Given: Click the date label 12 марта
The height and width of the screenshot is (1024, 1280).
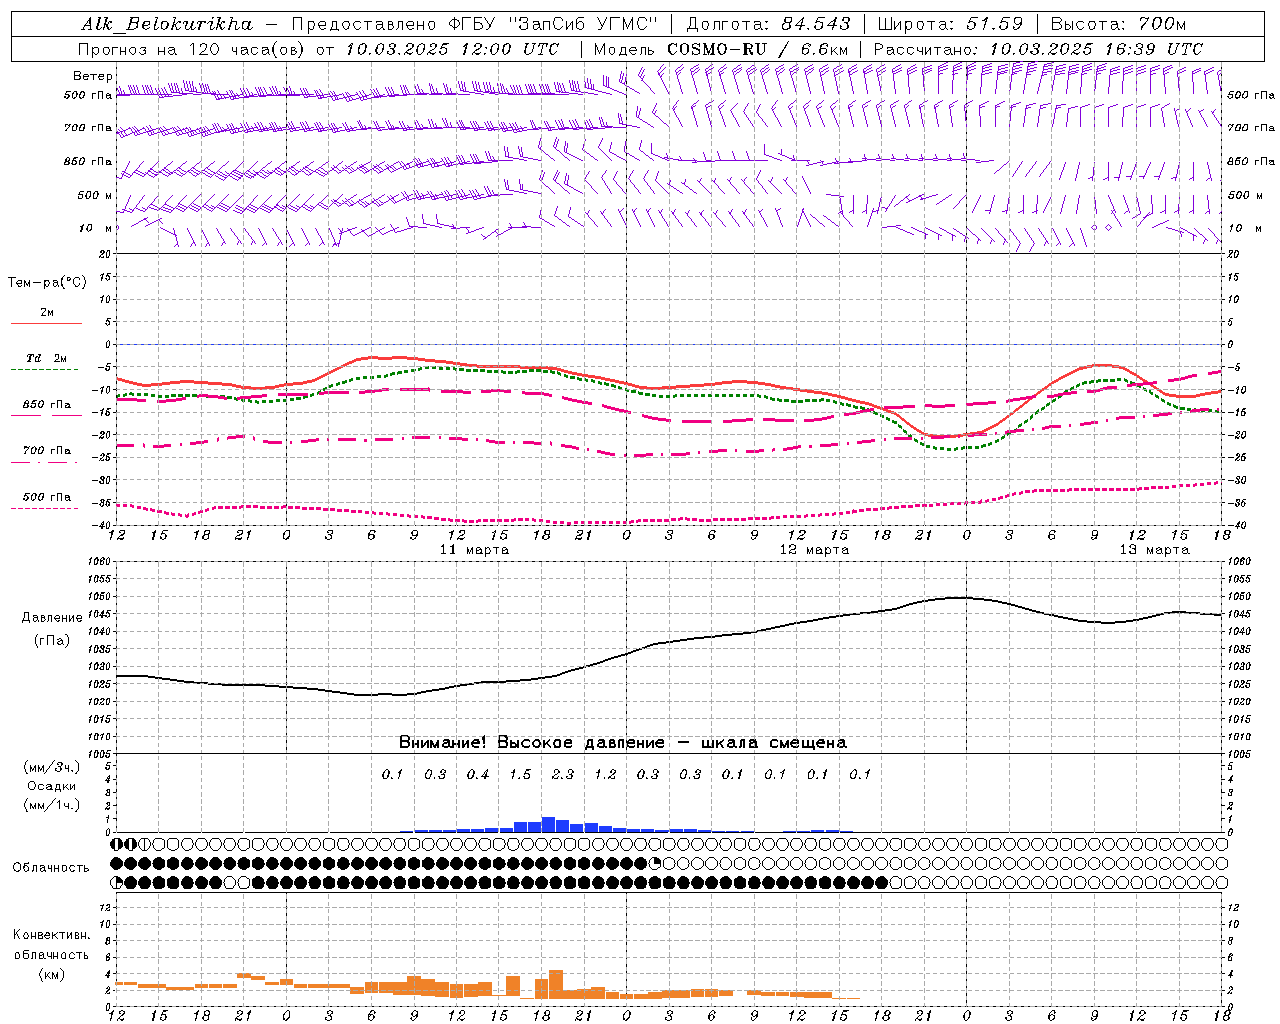Looking at the screenshot, I should [x=814, y=550].
